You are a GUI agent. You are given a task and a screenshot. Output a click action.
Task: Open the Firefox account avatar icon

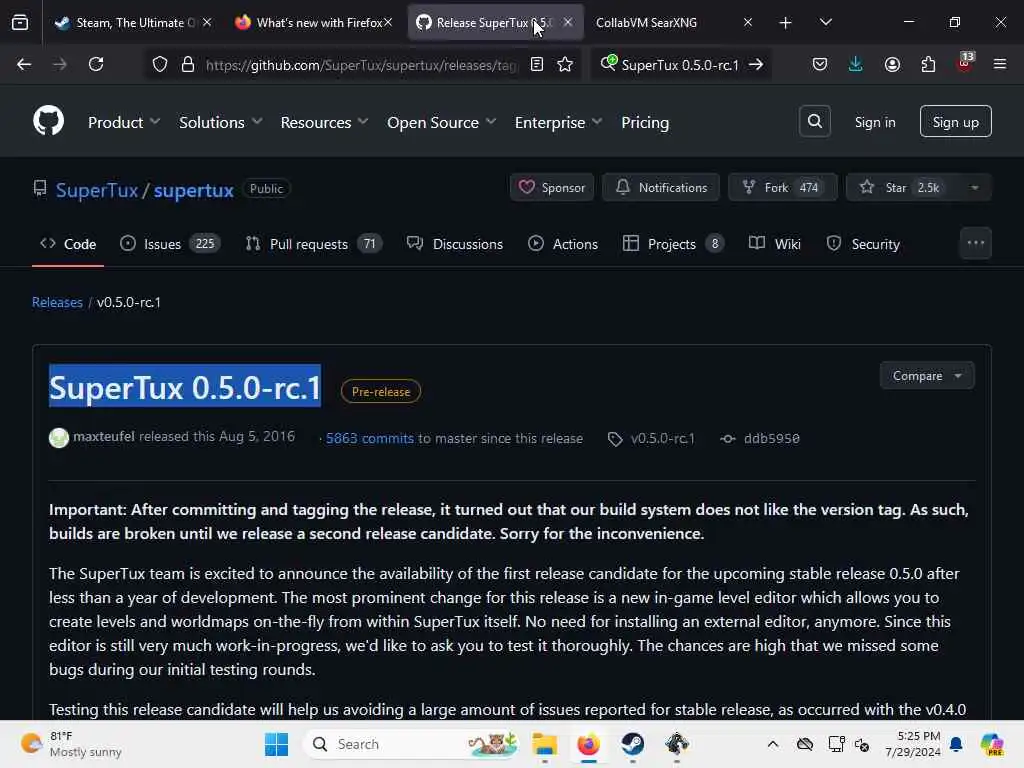tap(892, 65)
